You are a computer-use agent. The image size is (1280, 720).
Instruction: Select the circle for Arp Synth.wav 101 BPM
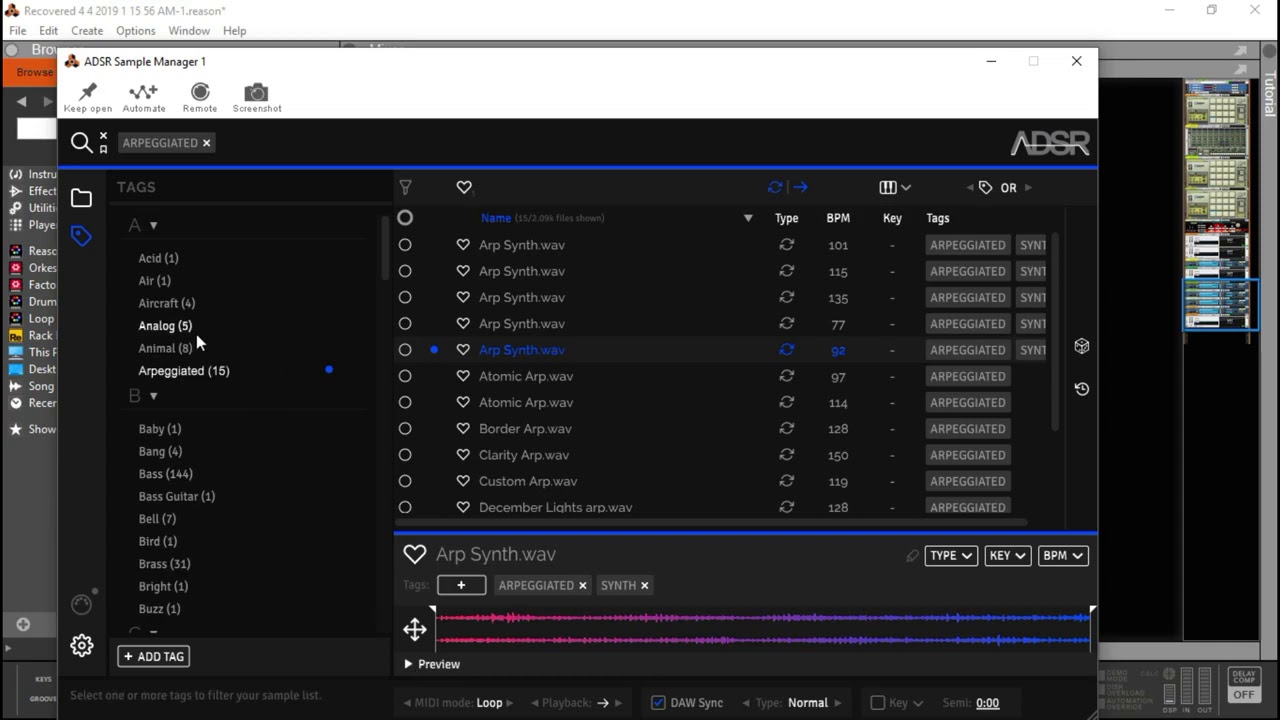(405, 245)
